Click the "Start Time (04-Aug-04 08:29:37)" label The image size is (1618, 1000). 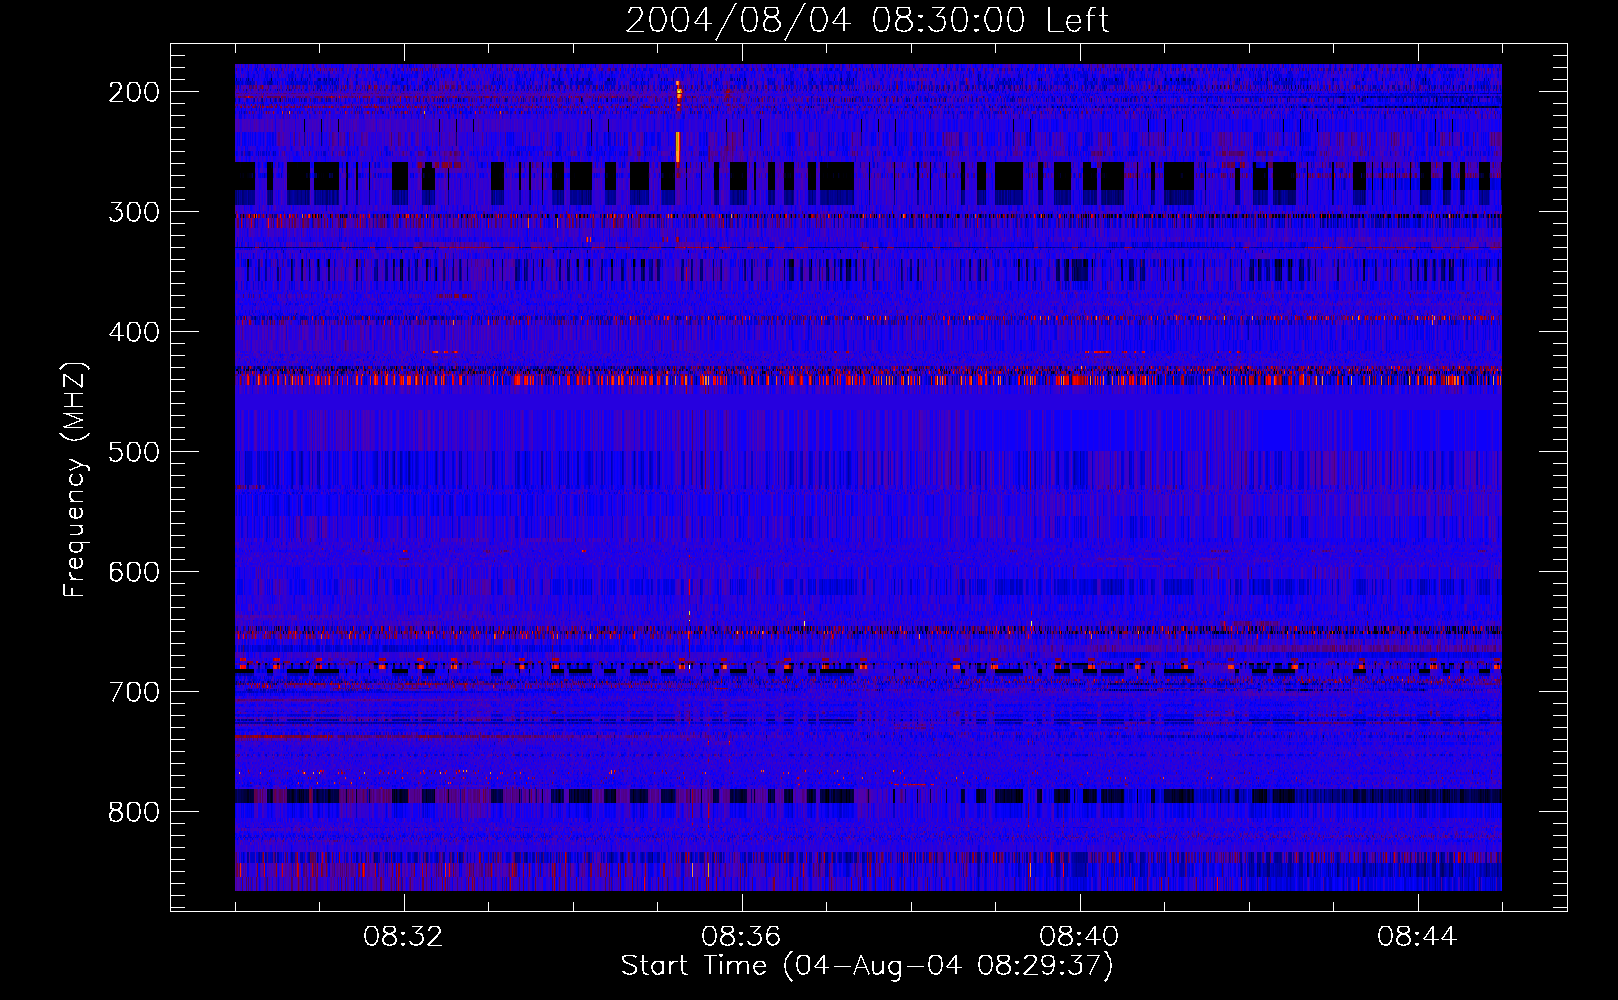click(x=867, y=966)
